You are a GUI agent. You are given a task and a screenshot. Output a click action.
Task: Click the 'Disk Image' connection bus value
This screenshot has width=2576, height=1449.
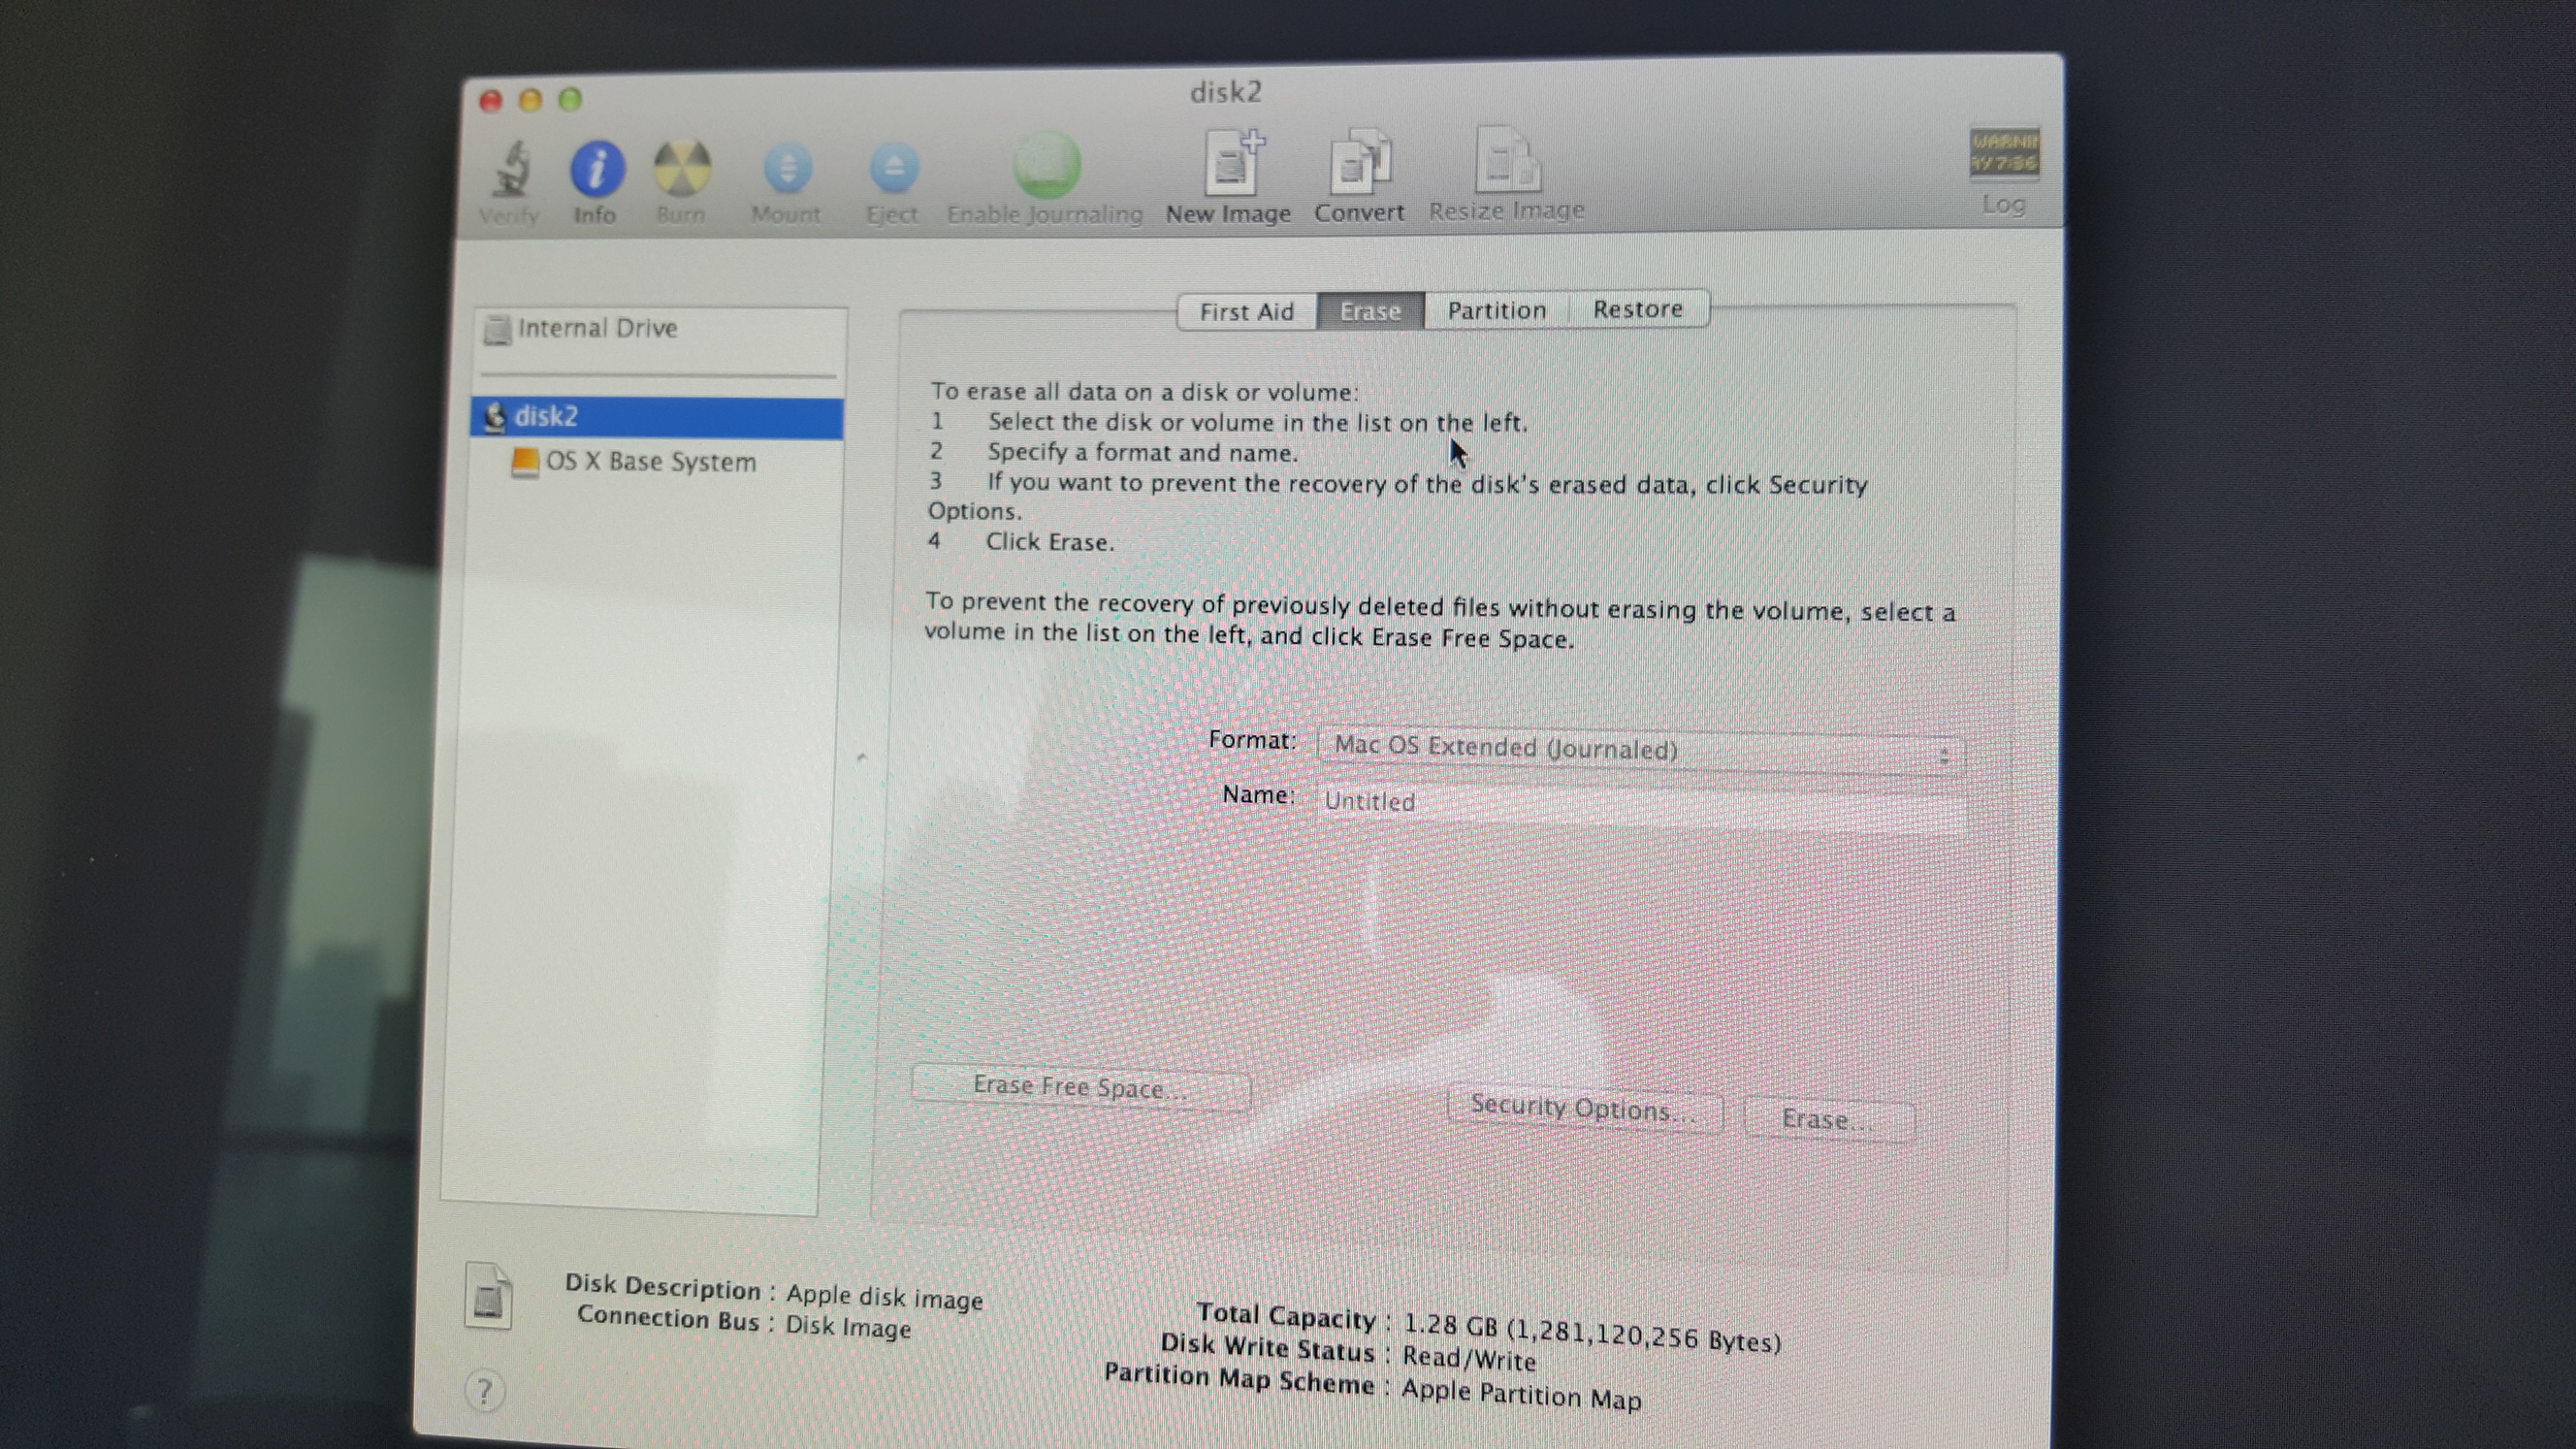click(x=848, y=1327)
